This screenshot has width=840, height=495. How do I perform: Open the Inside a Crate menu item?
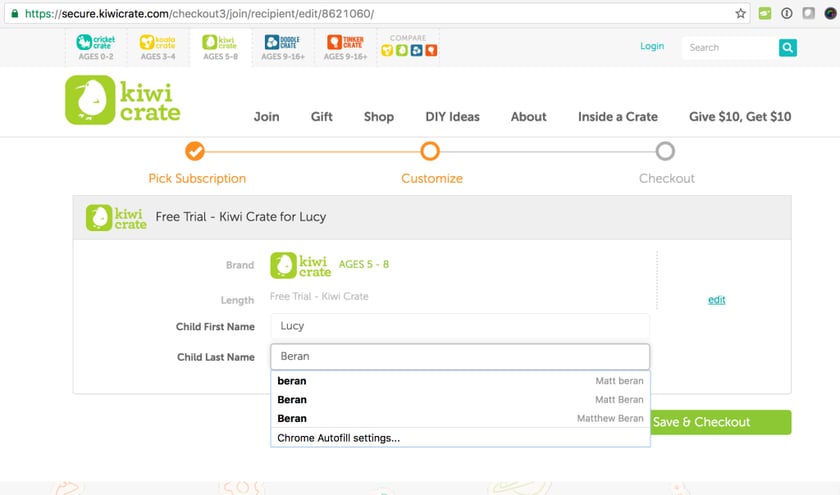click(618, 117)
